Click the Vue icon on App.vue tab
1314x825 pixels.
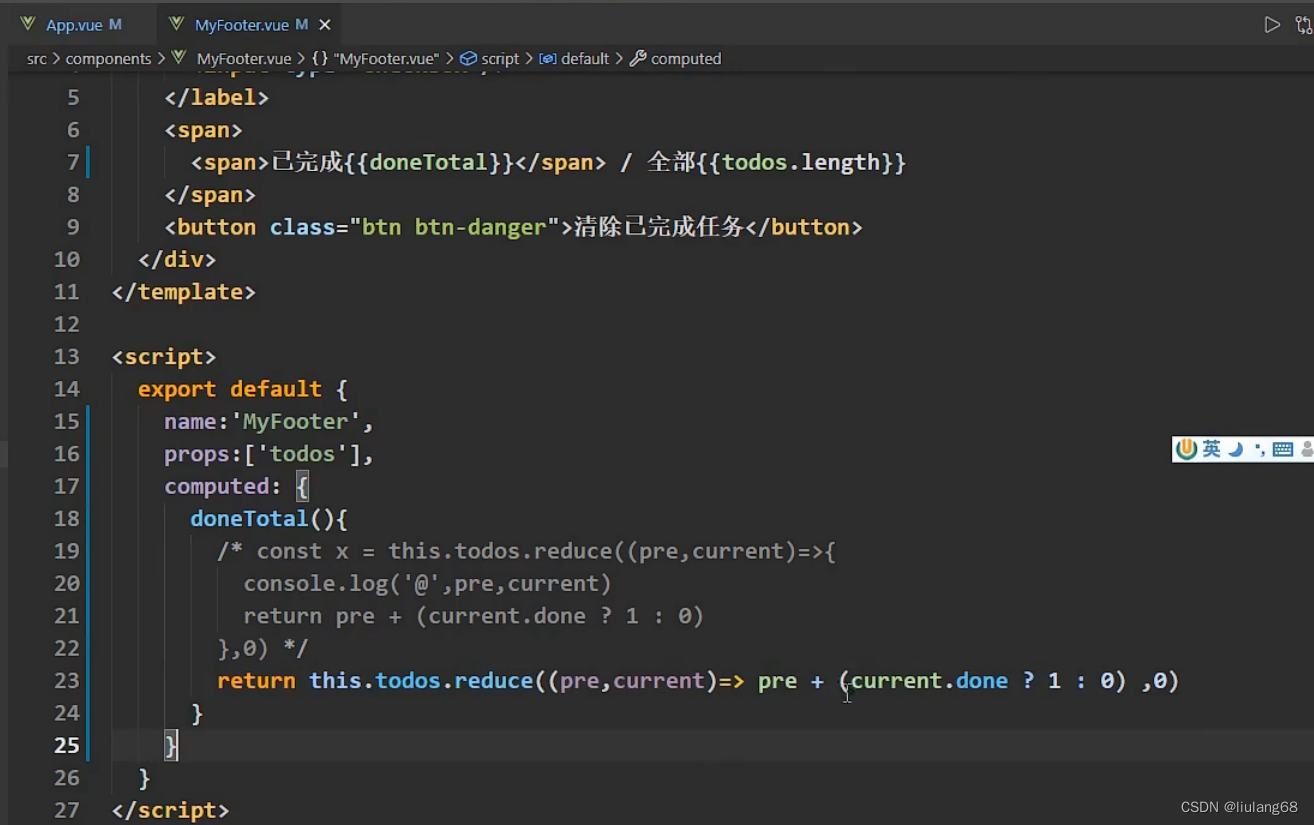(28, 23)
